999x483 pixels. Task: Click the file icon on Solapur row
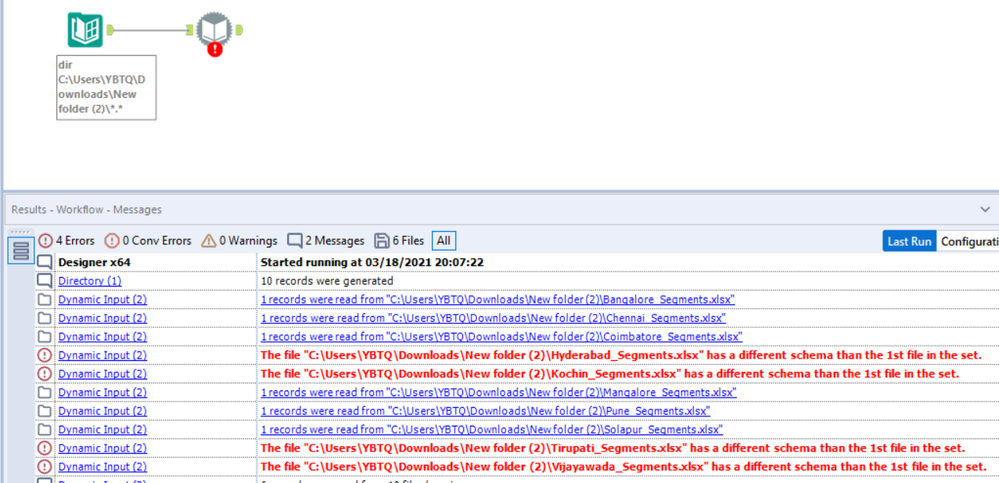coord(45,429)
